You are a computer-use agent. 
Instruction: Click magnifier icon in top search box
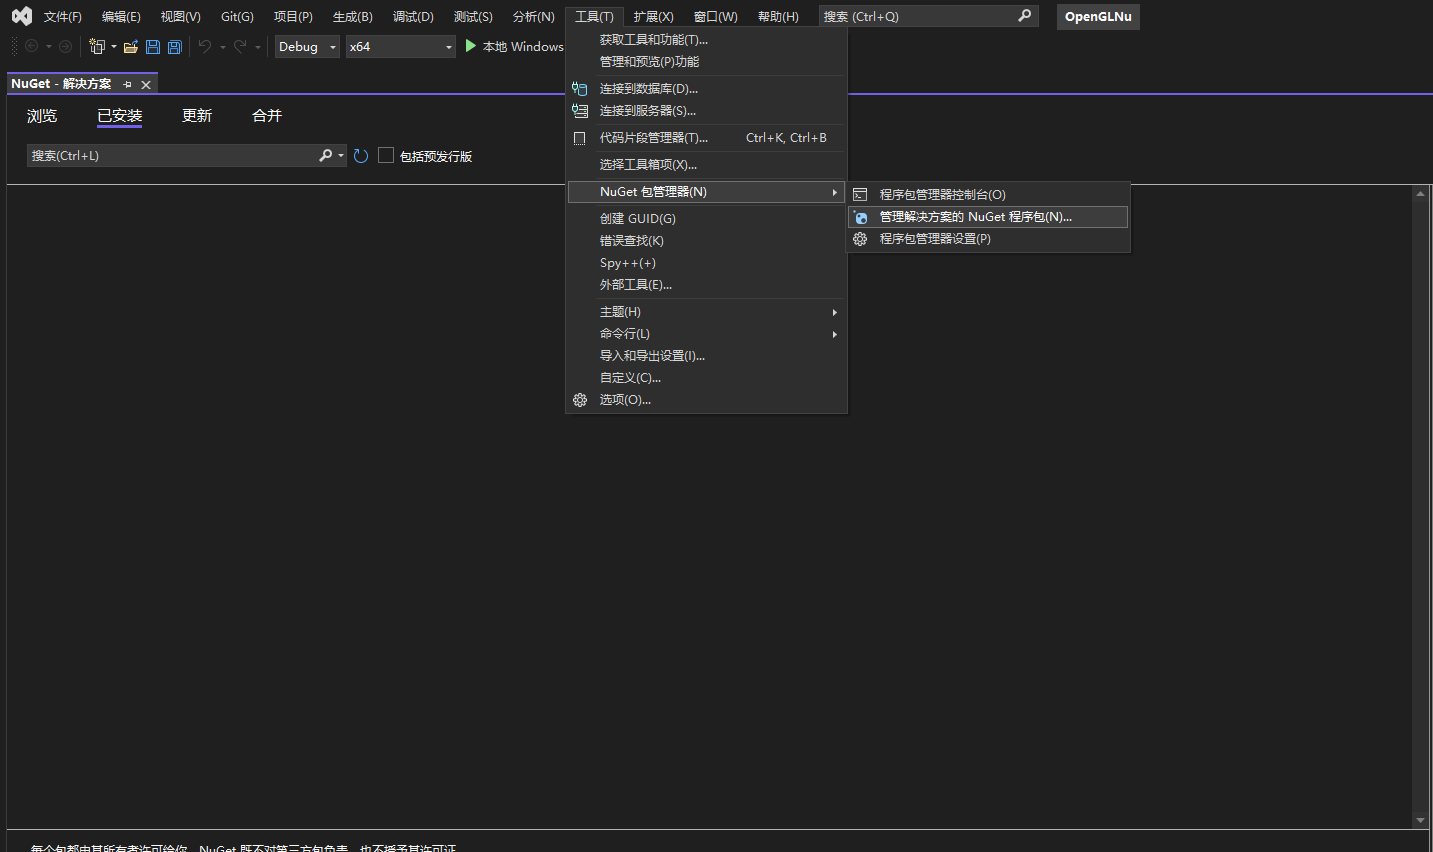[1024, 16]
